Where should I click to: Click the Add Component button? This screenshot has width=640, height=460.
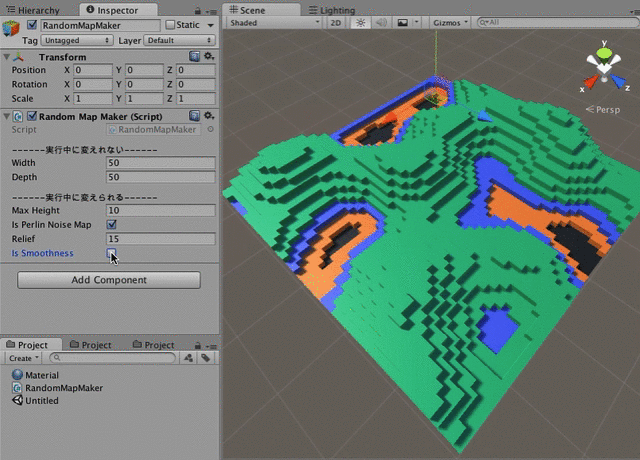pos(109,280)
